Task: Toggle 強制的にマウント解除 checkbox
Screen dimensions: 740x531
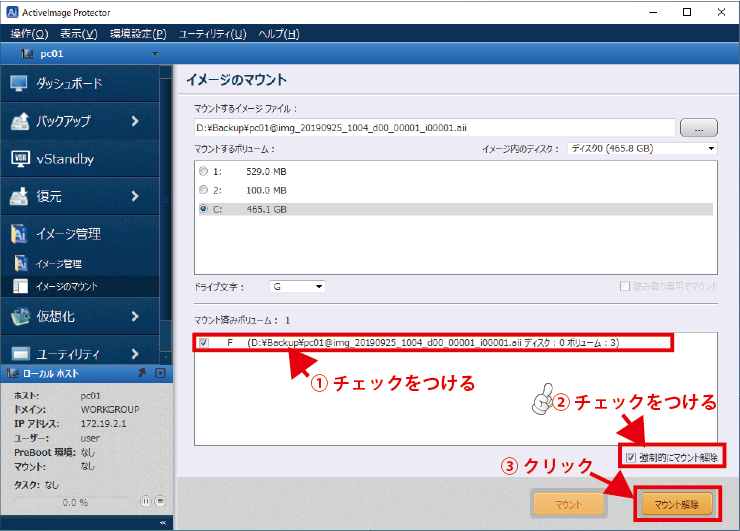Action: point(629,457)
